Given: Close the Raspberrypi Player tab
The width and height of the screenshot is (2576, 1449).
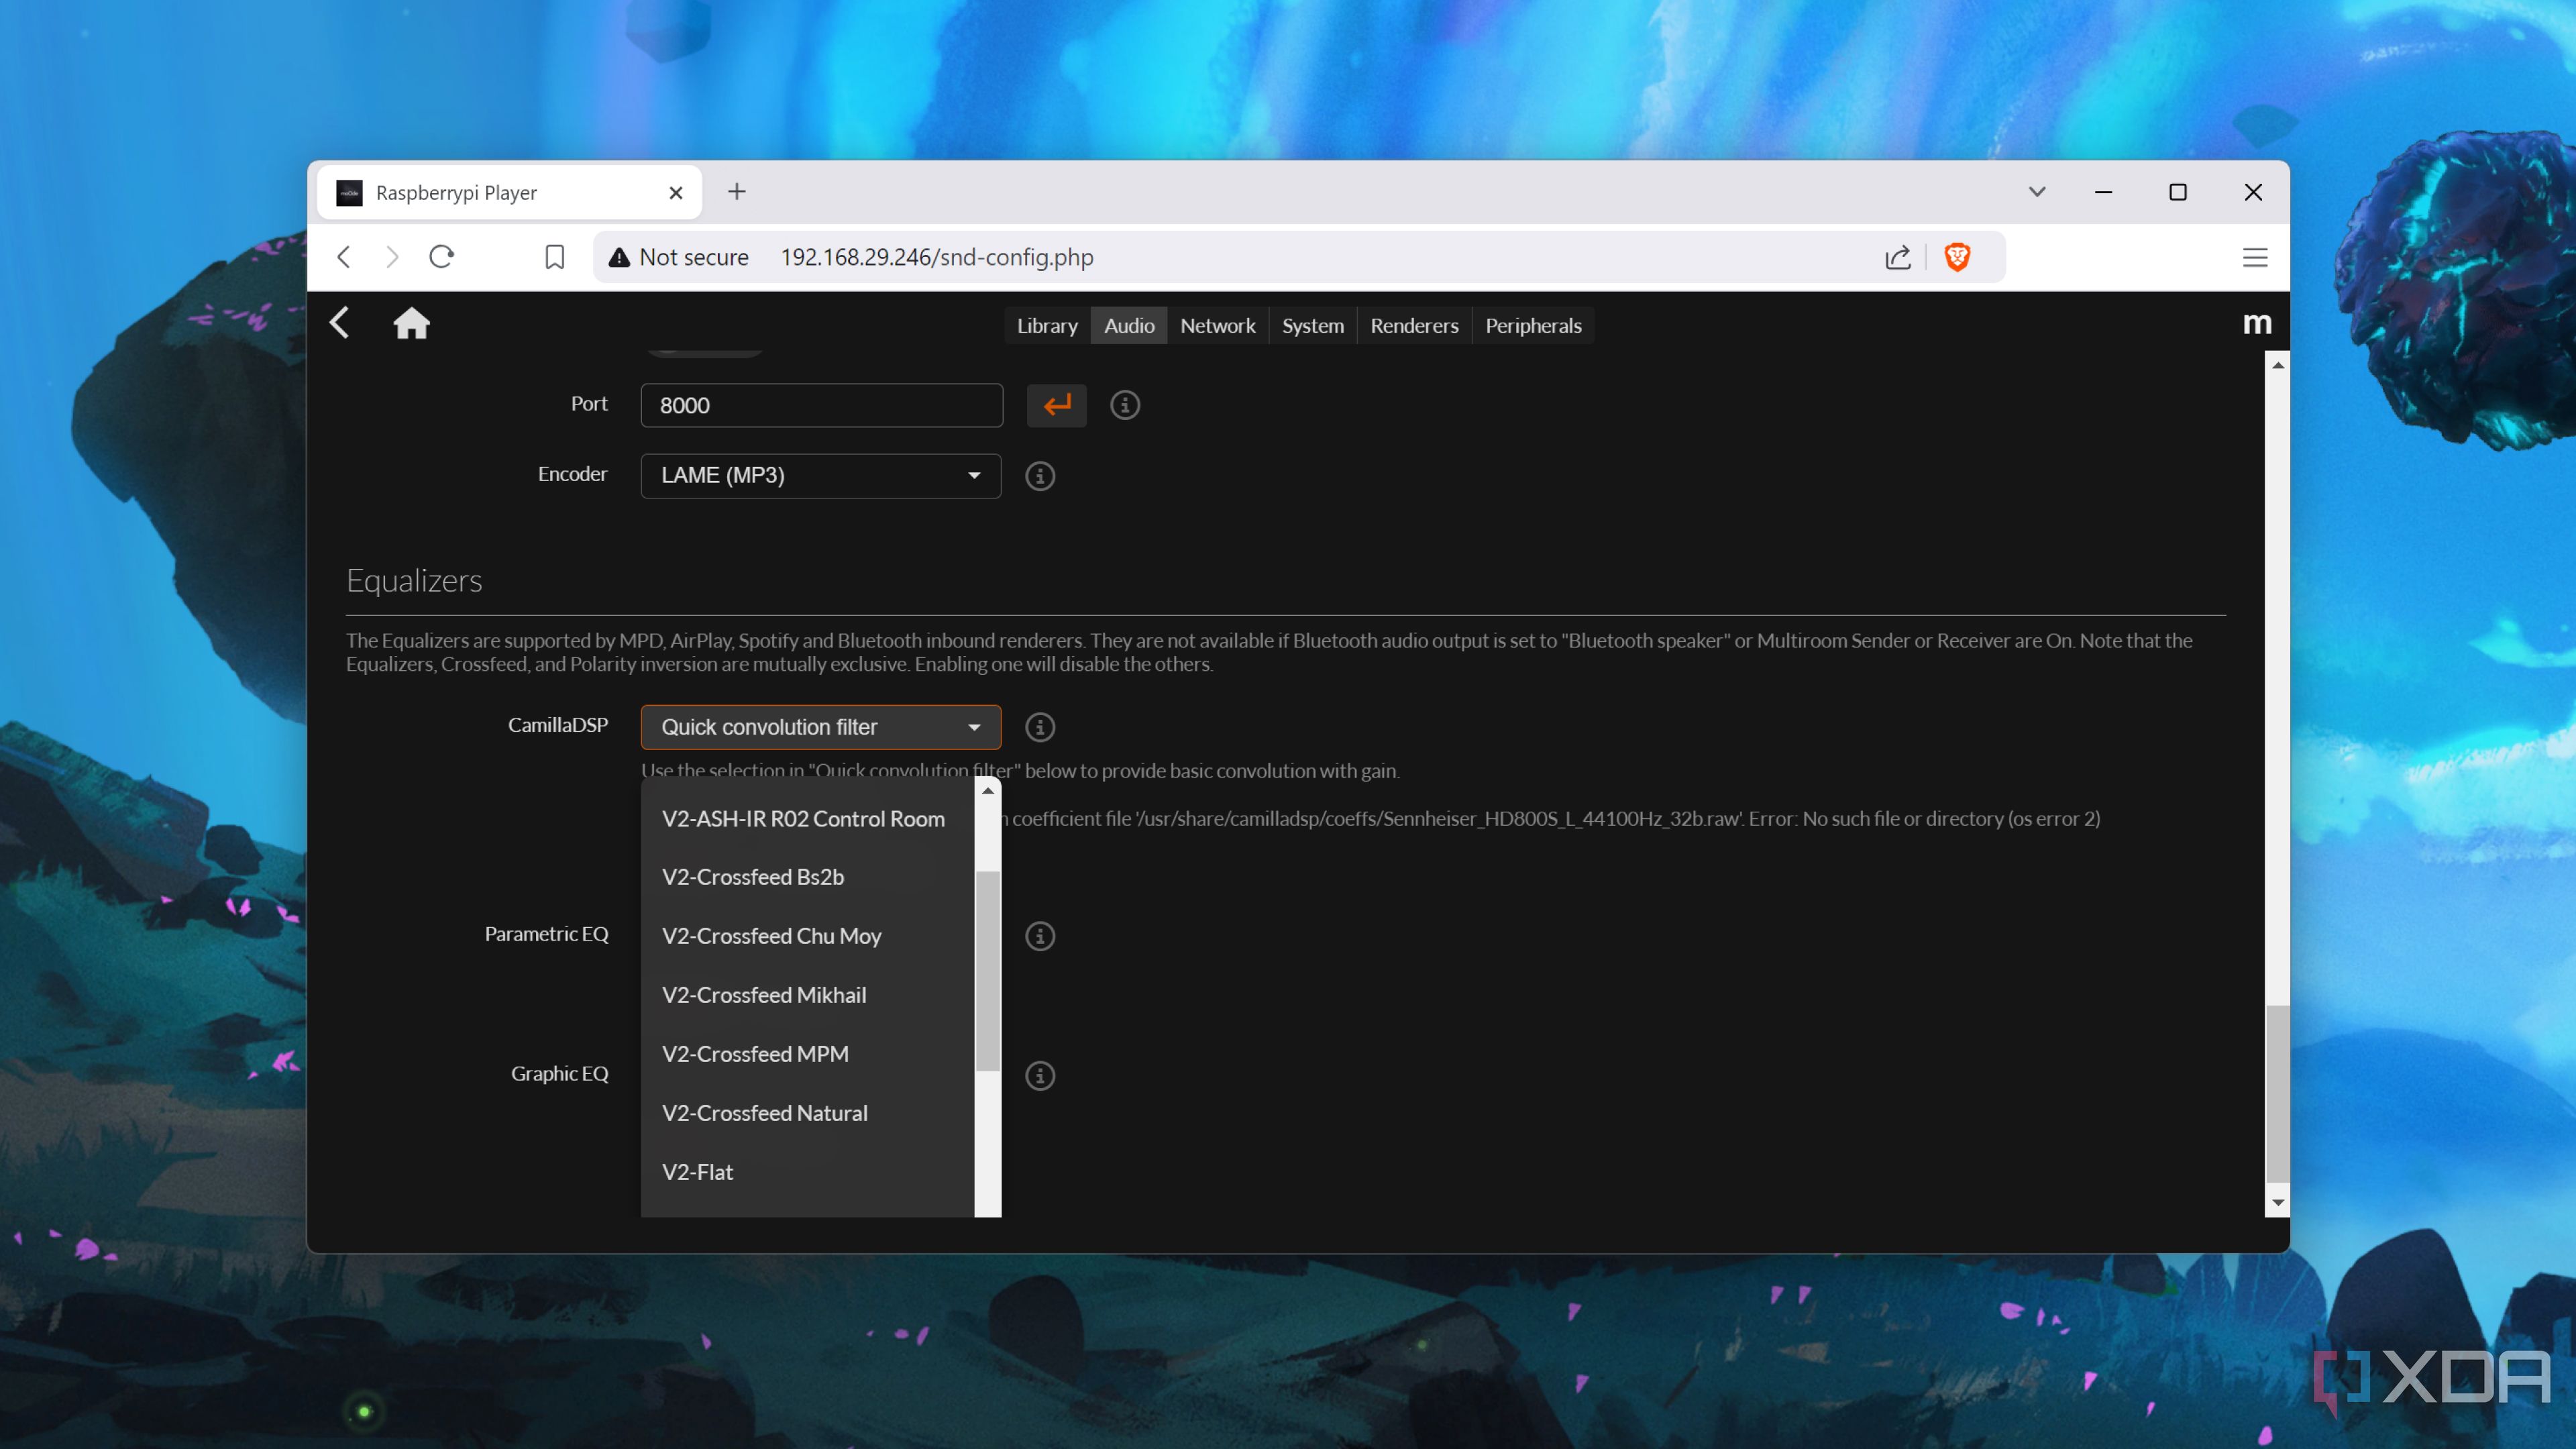Looking at the screenshot, I should point(676,193).
